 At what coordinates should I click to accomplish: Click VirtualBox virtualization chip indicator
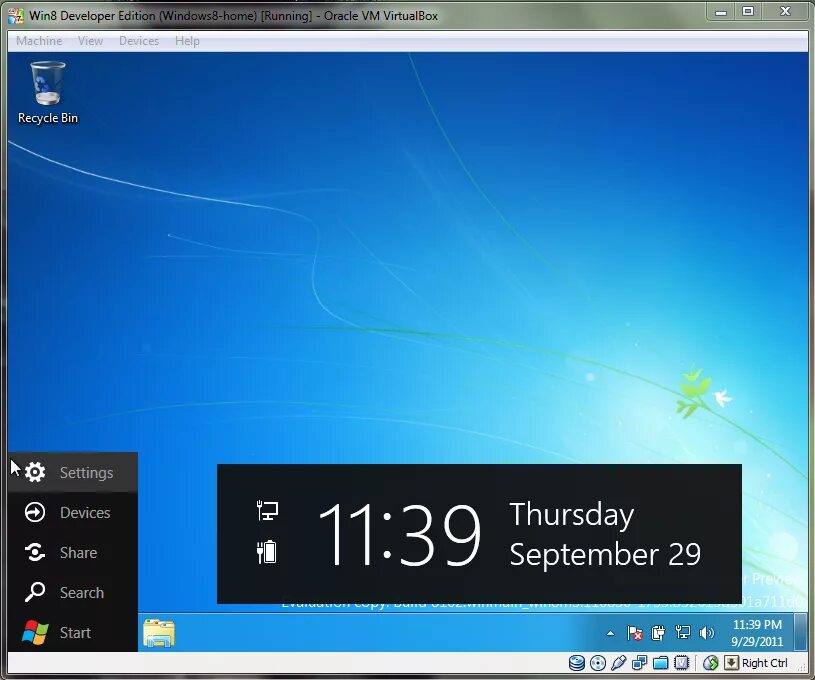(x=681, y=663)
